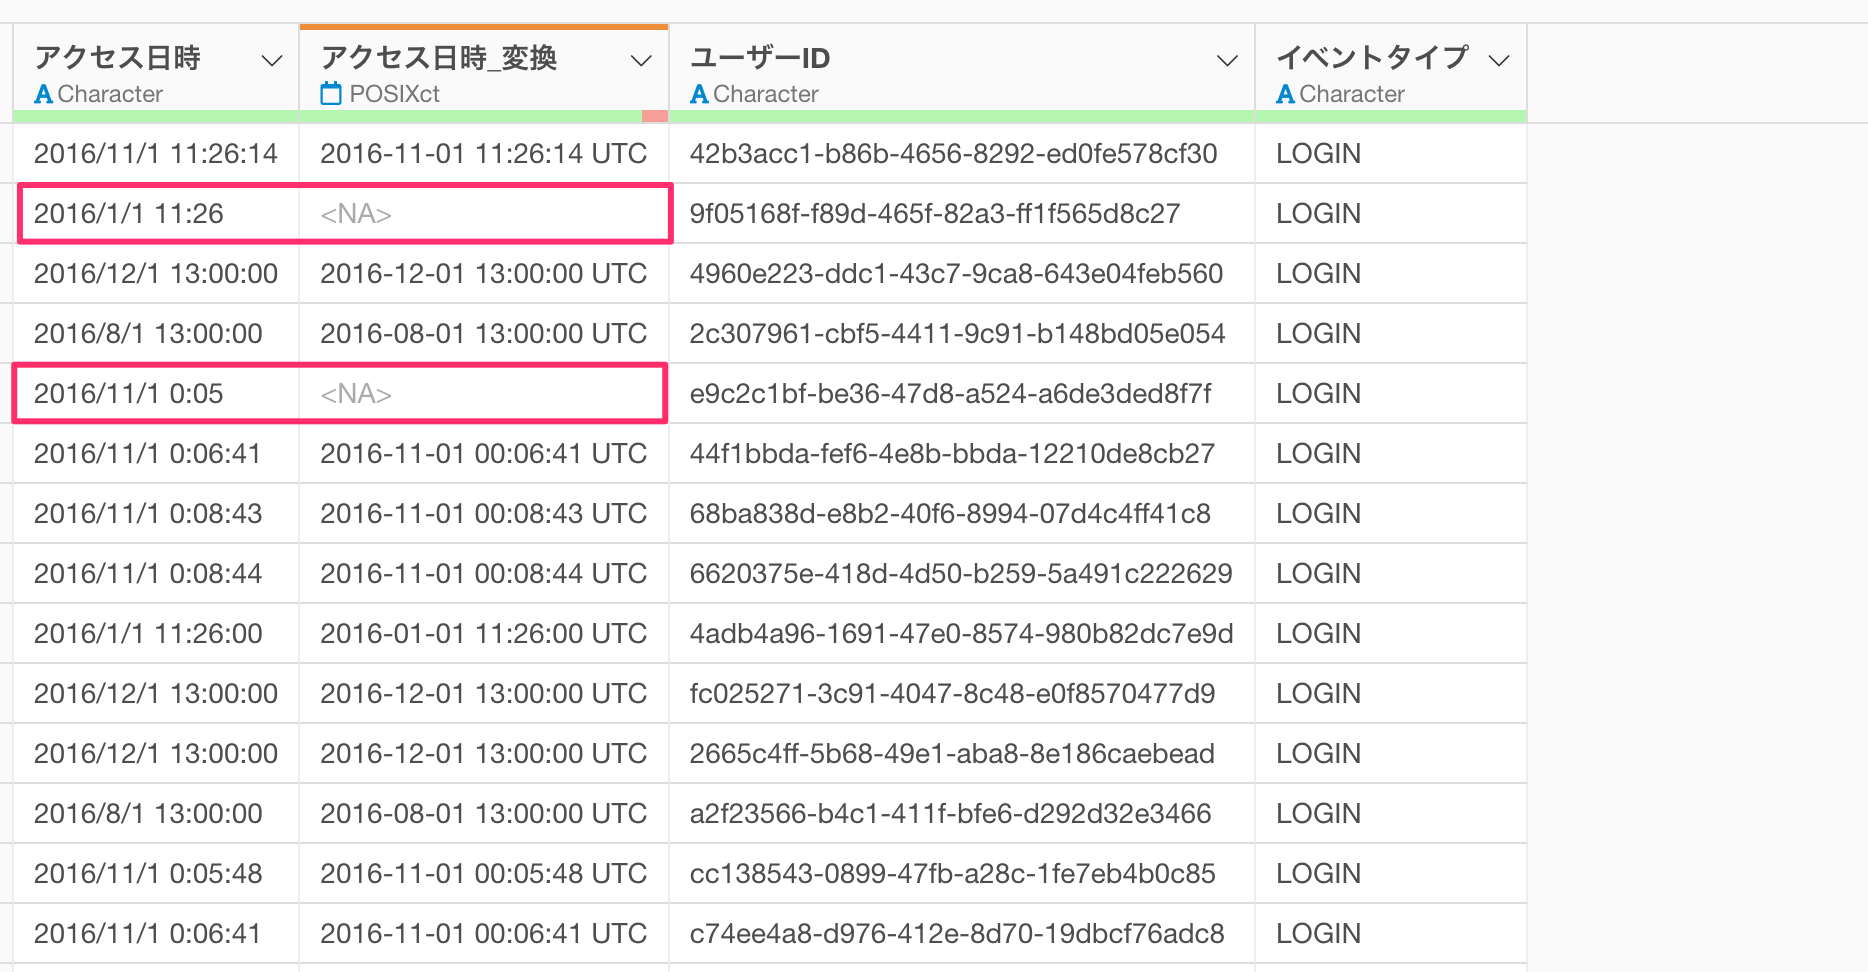The height and width of the screenshot is (972, 1868).
Task: Select cell 2016/1/1 11:26
Action: coord(156,213)
